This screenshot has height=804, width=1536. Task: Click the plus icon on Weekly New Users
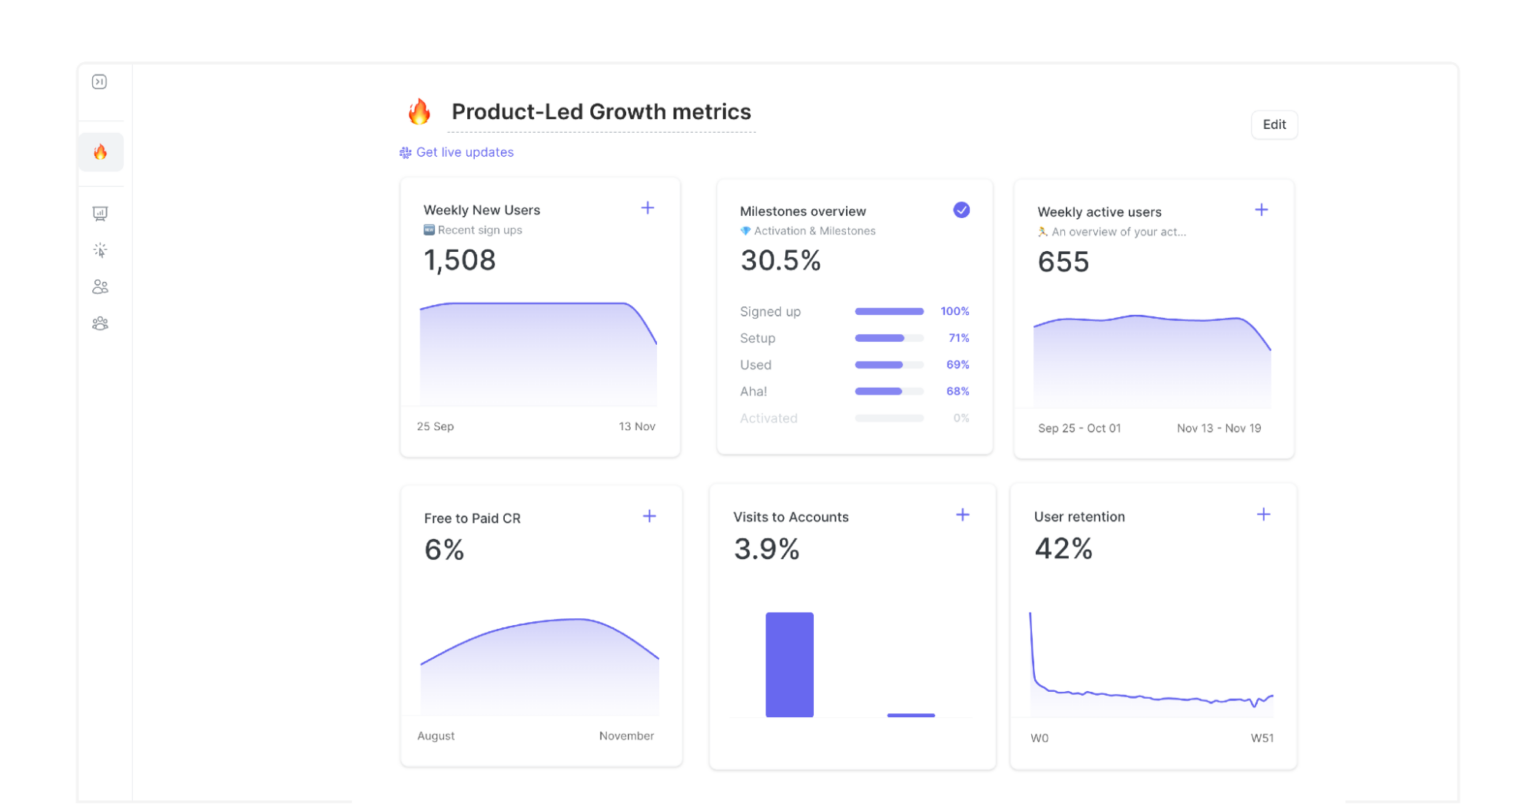[647, 208]
